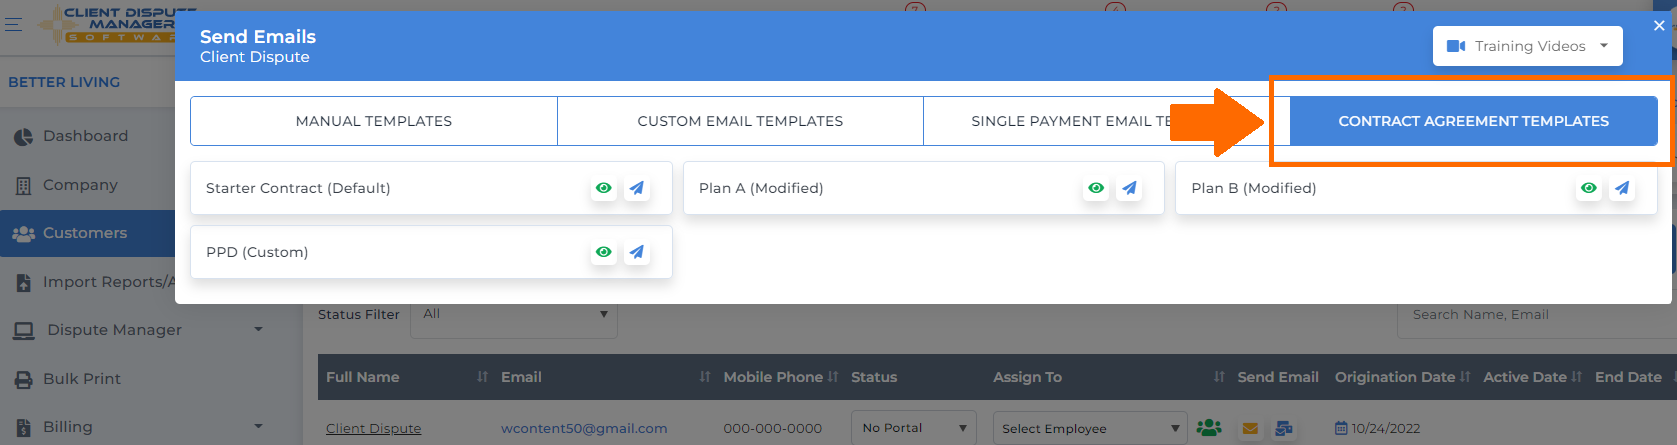
Task: Click the green assign users icon
Action: coord(1209,428)
